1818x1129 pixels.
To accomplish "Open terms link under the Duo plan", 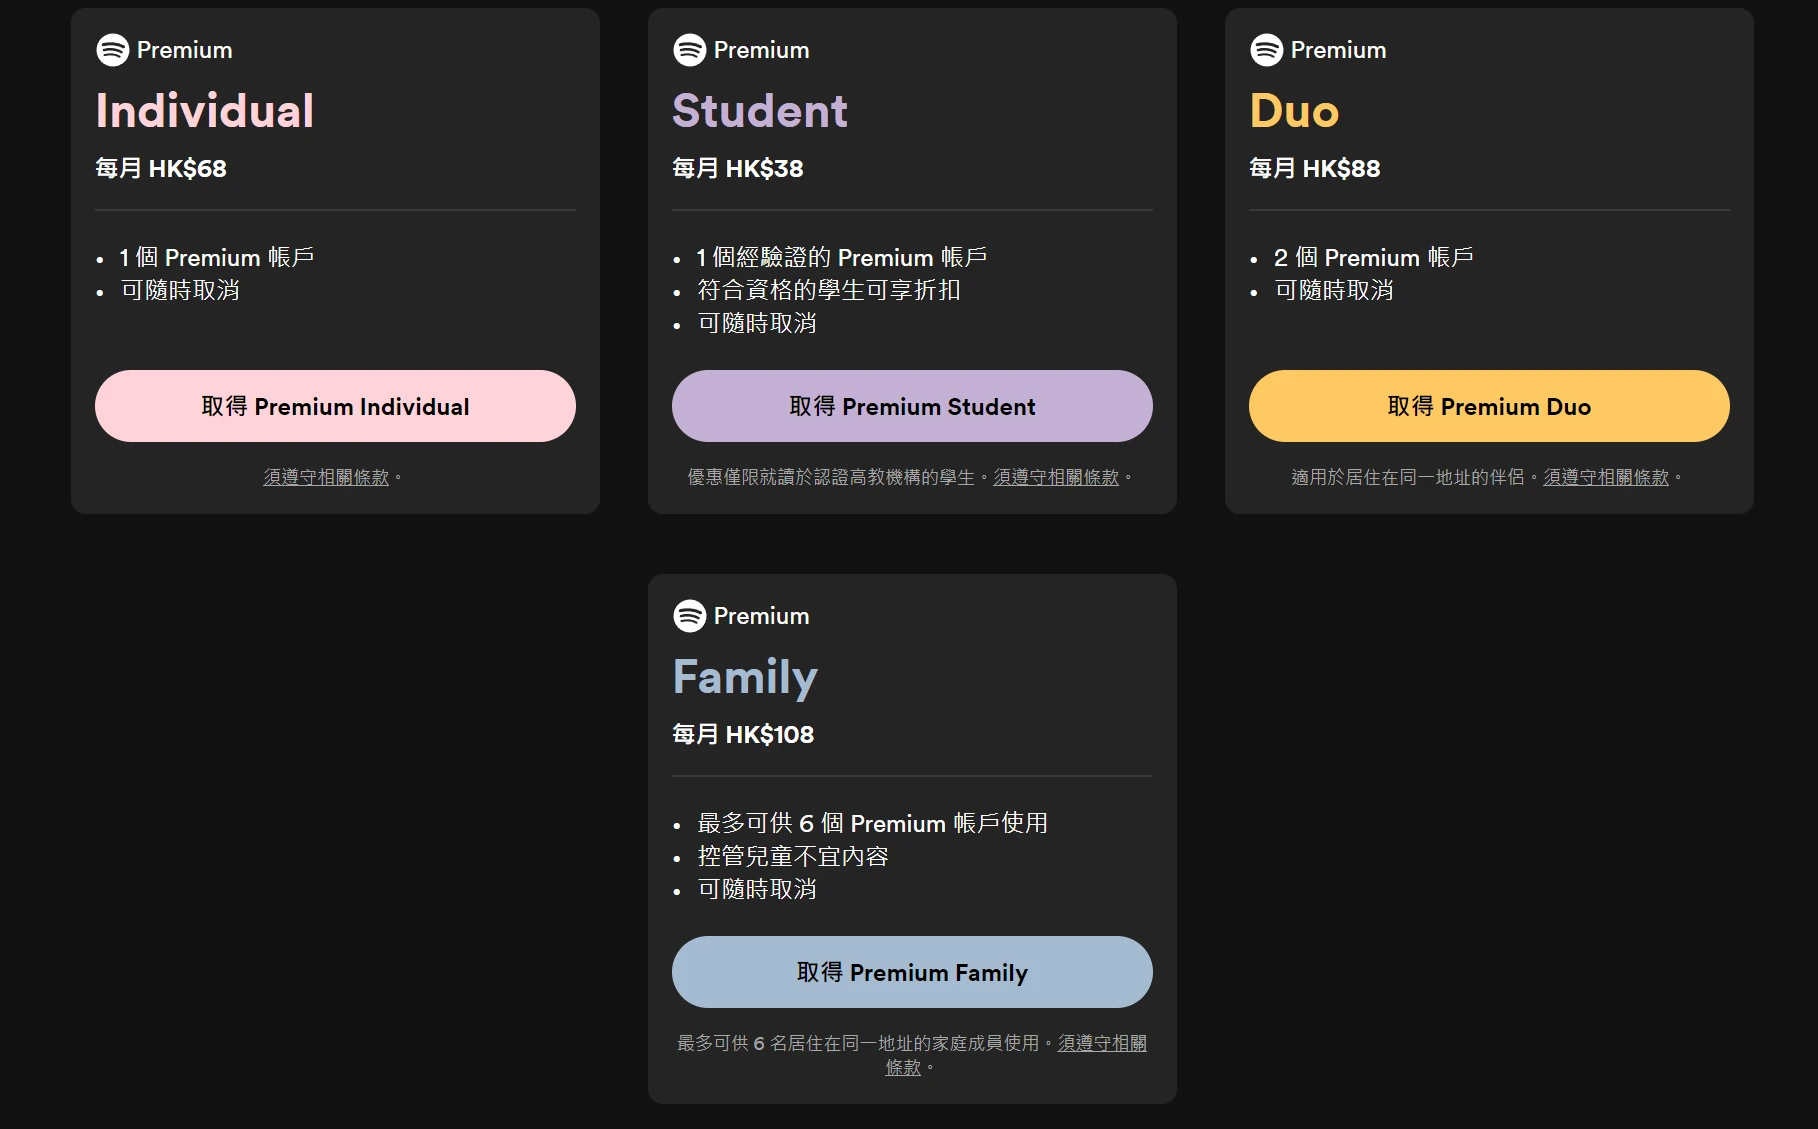I will pos(1606,478).
